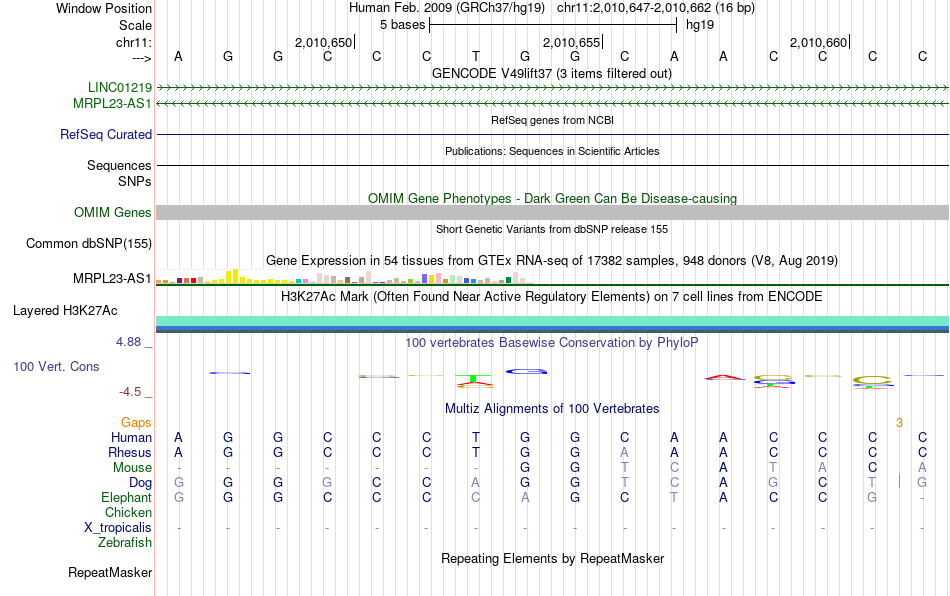Click the red A PhyloP conservation logo
The width and height of the screenshot is (950, 596).
[725, 377]
